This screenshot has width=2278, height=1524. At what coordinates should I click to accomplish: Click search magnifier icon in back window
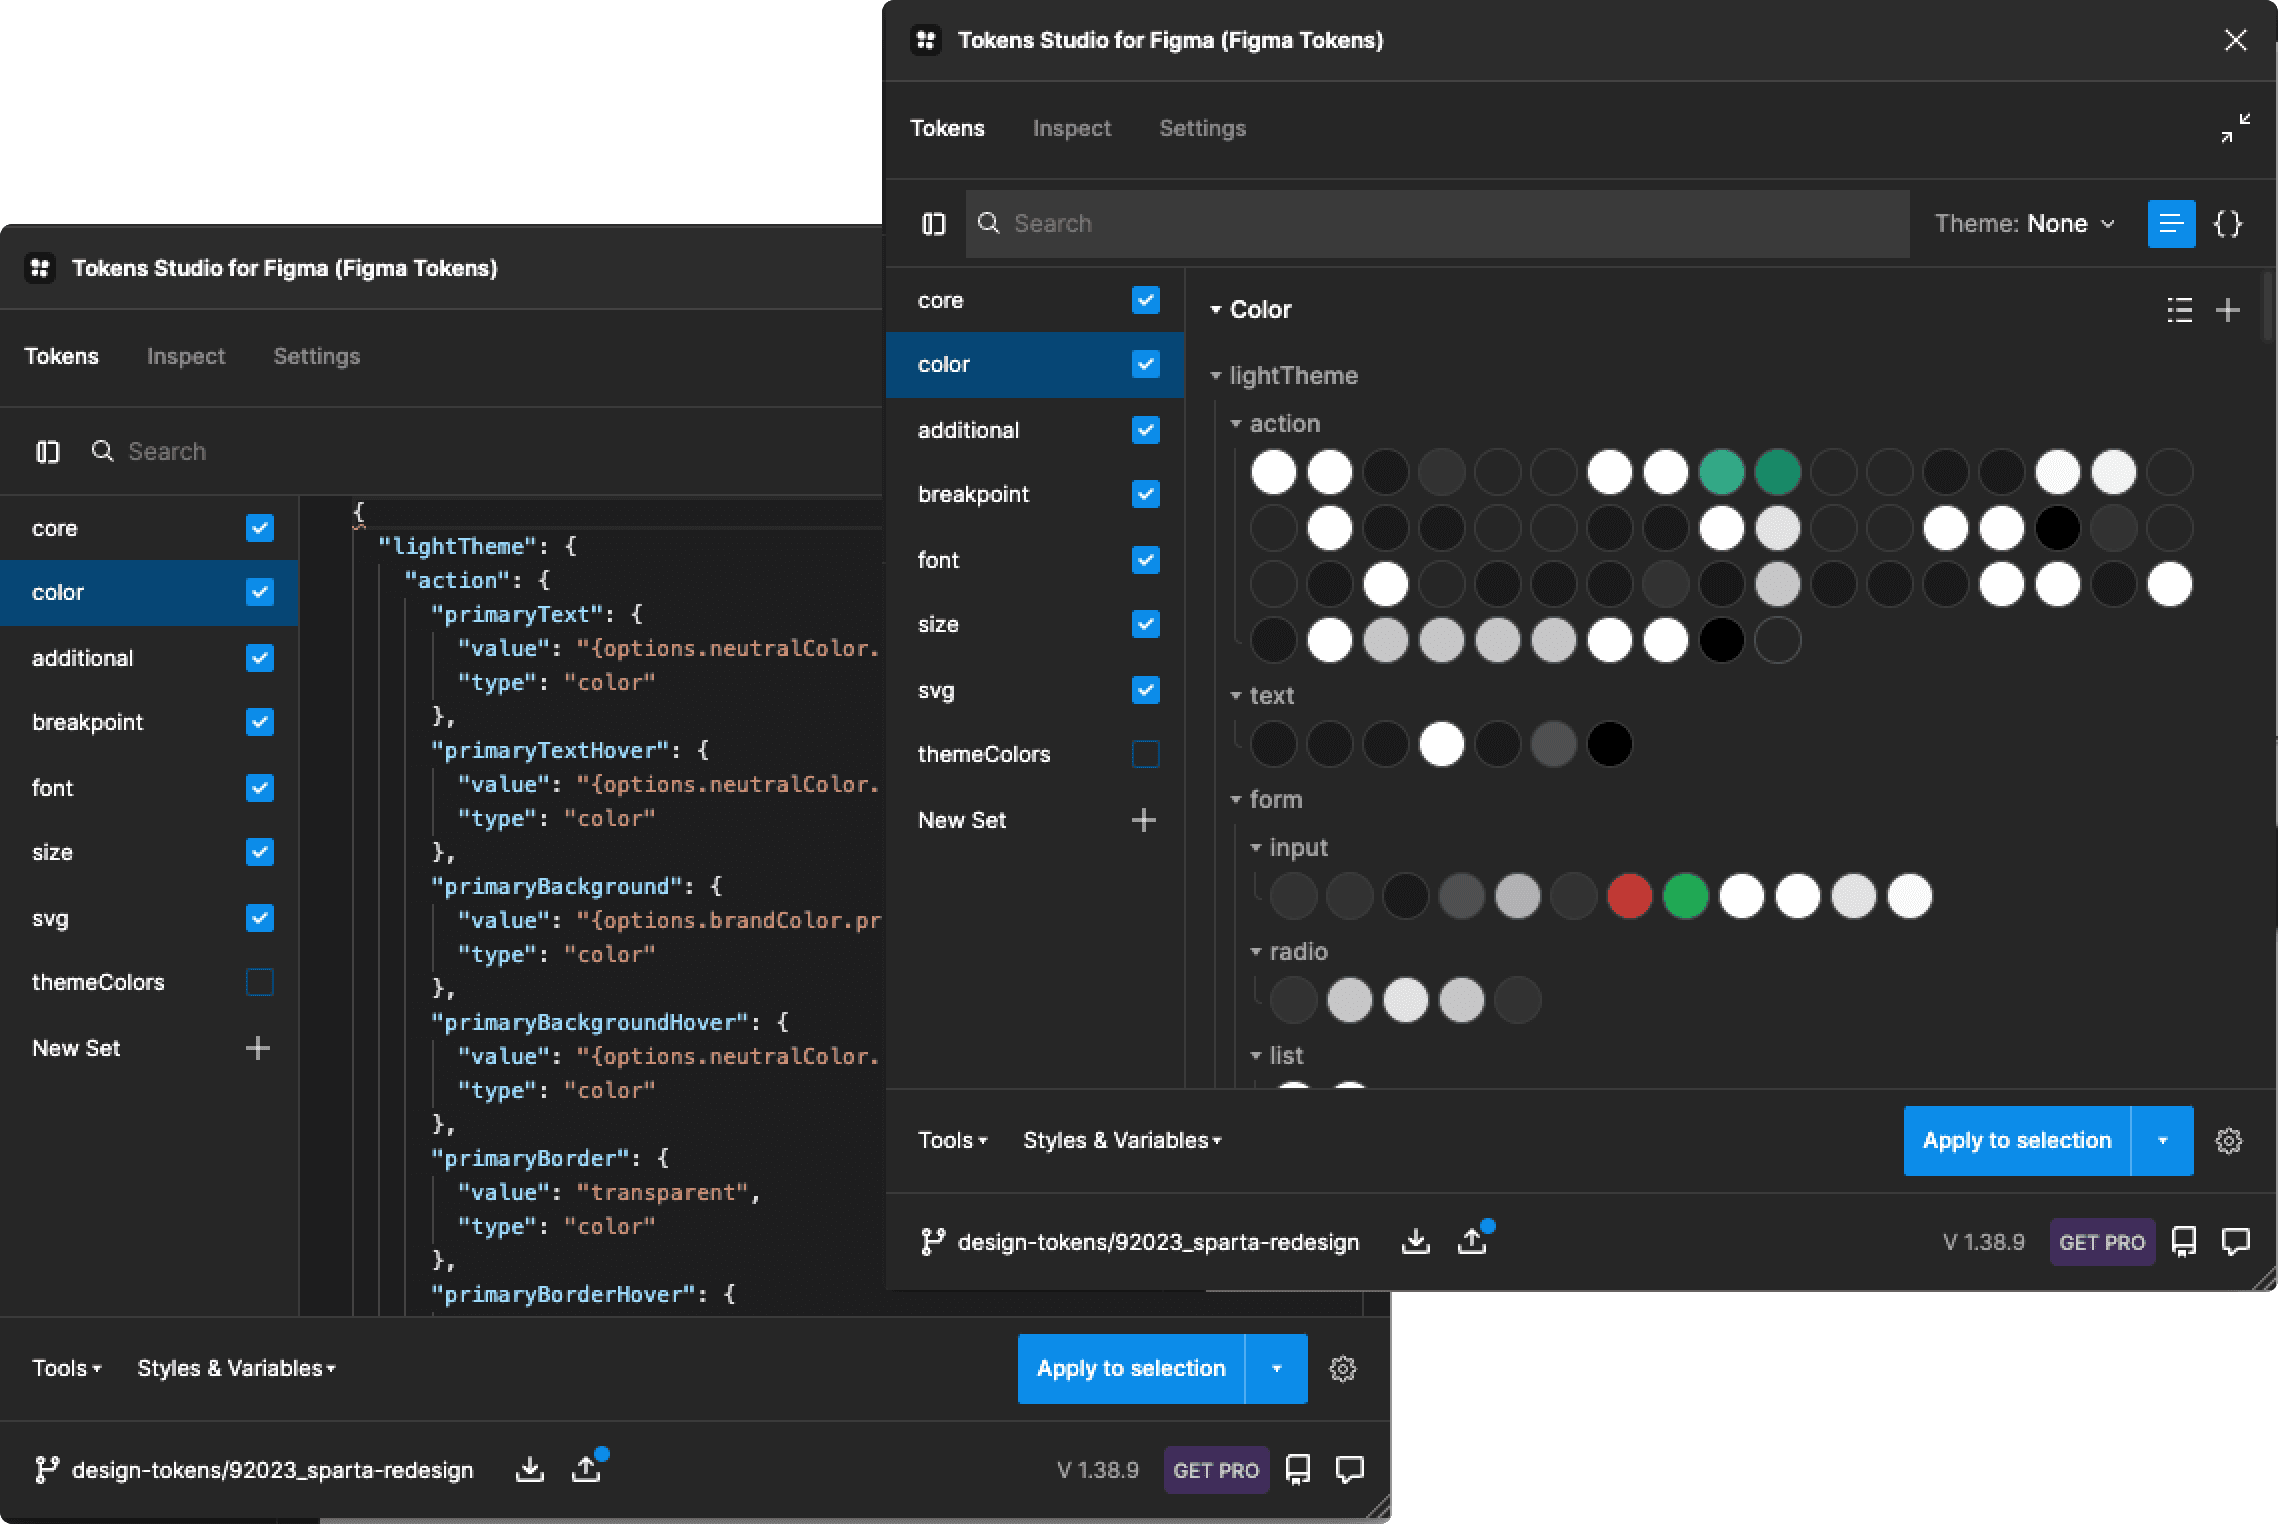[103, 451]
